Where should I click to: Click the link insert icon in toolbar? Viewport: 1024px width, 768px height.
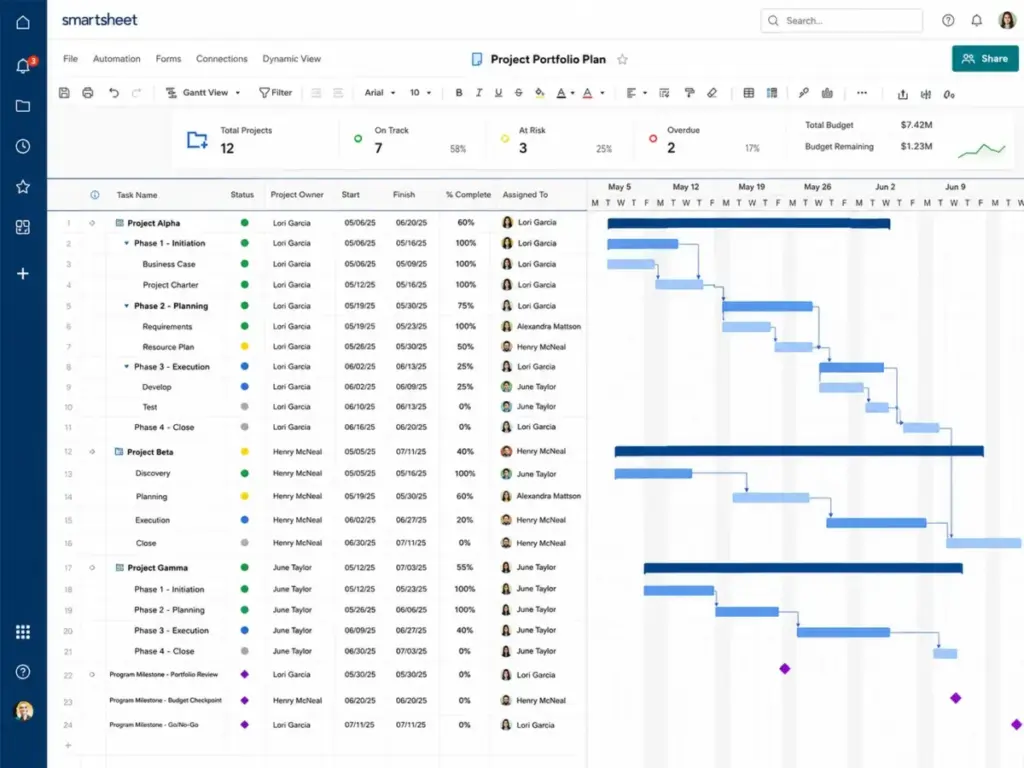pos(804,93)
